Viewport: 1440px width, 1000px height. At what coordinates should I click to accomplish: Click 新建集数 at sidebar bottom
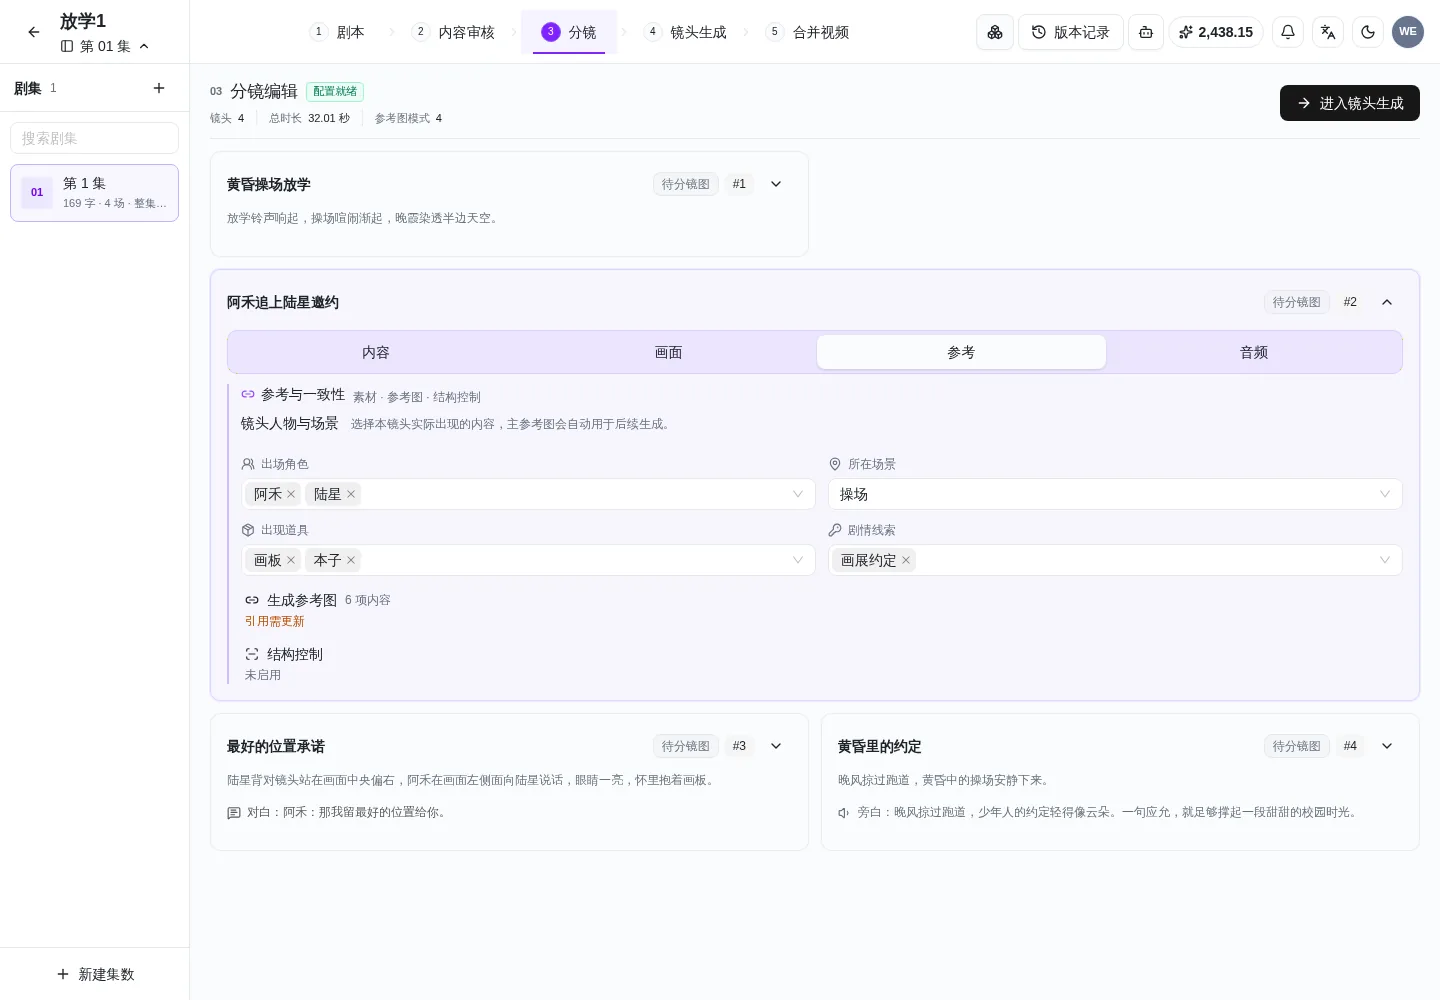(x=95, y=974)
